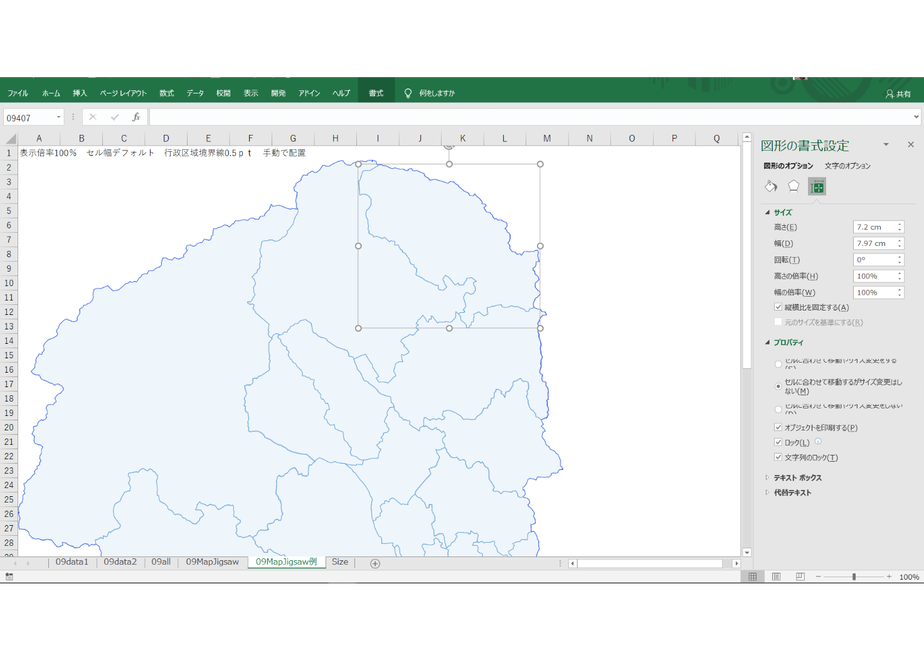
Task: Select third radio: don't move or size
Action: (778, 409)
